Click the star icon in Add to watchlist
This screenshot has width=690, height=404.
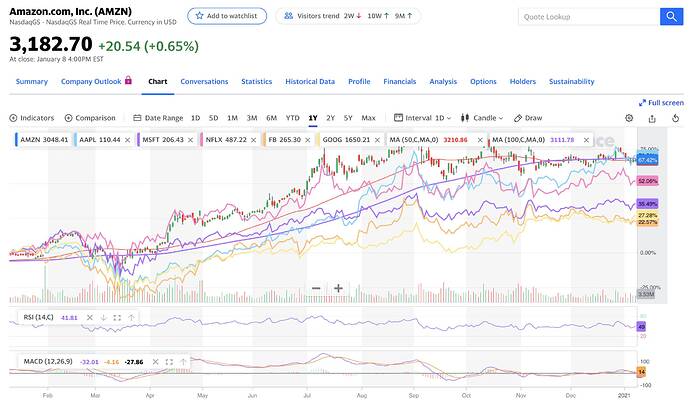[x=199, y=16]
